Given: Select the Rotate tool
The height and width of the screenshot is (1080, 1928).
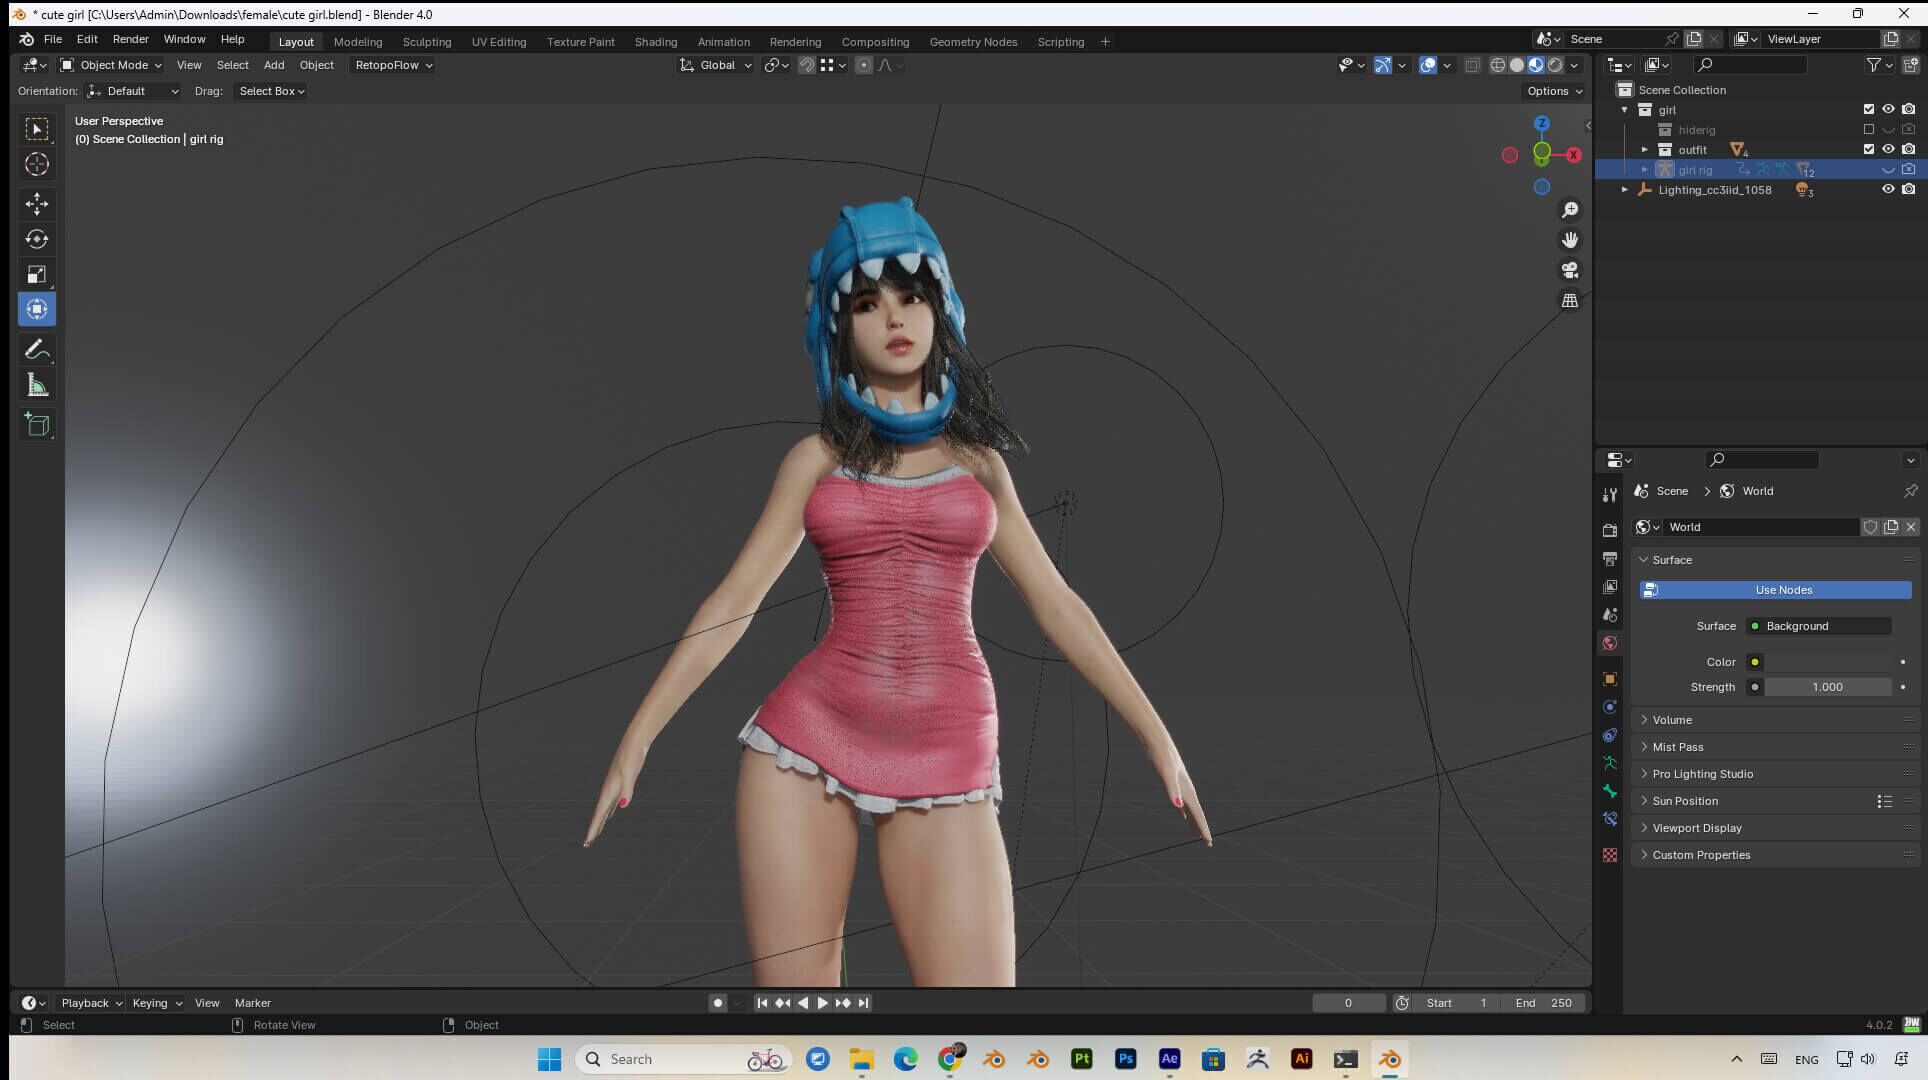Looking at the screenshot, I should tap(37, 239).
